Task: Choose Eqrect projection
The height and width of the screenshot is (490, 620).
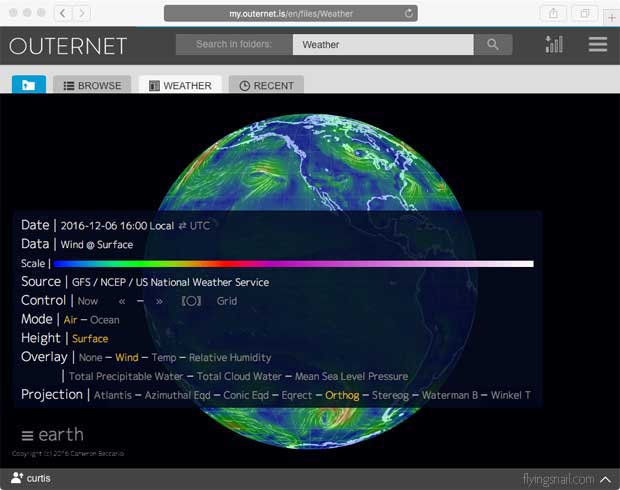Action: (x=297, y=395)
